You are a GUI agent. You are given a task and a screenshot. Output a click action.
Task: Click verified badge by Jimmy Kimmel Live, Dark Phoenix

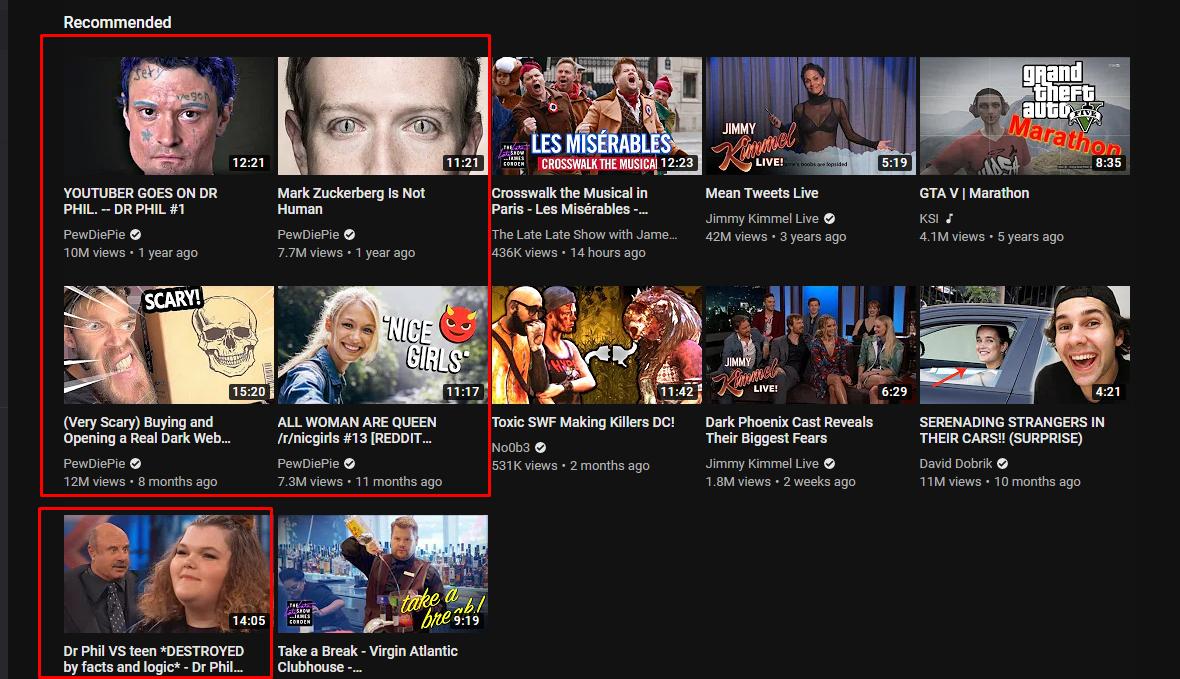829,464
